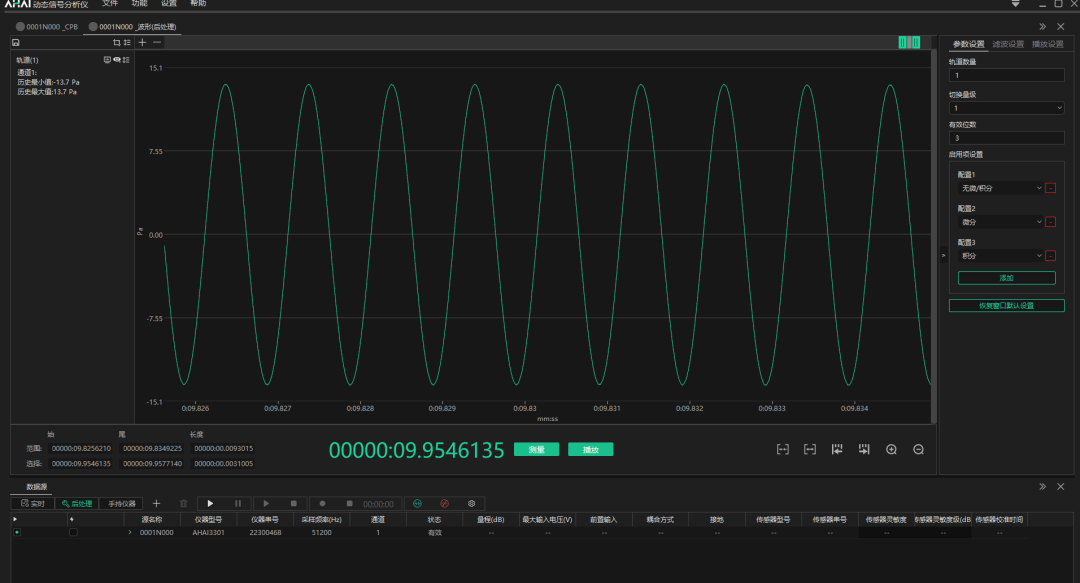
Task: Click the 有效位数 input field
Action: pos(1006,138)
